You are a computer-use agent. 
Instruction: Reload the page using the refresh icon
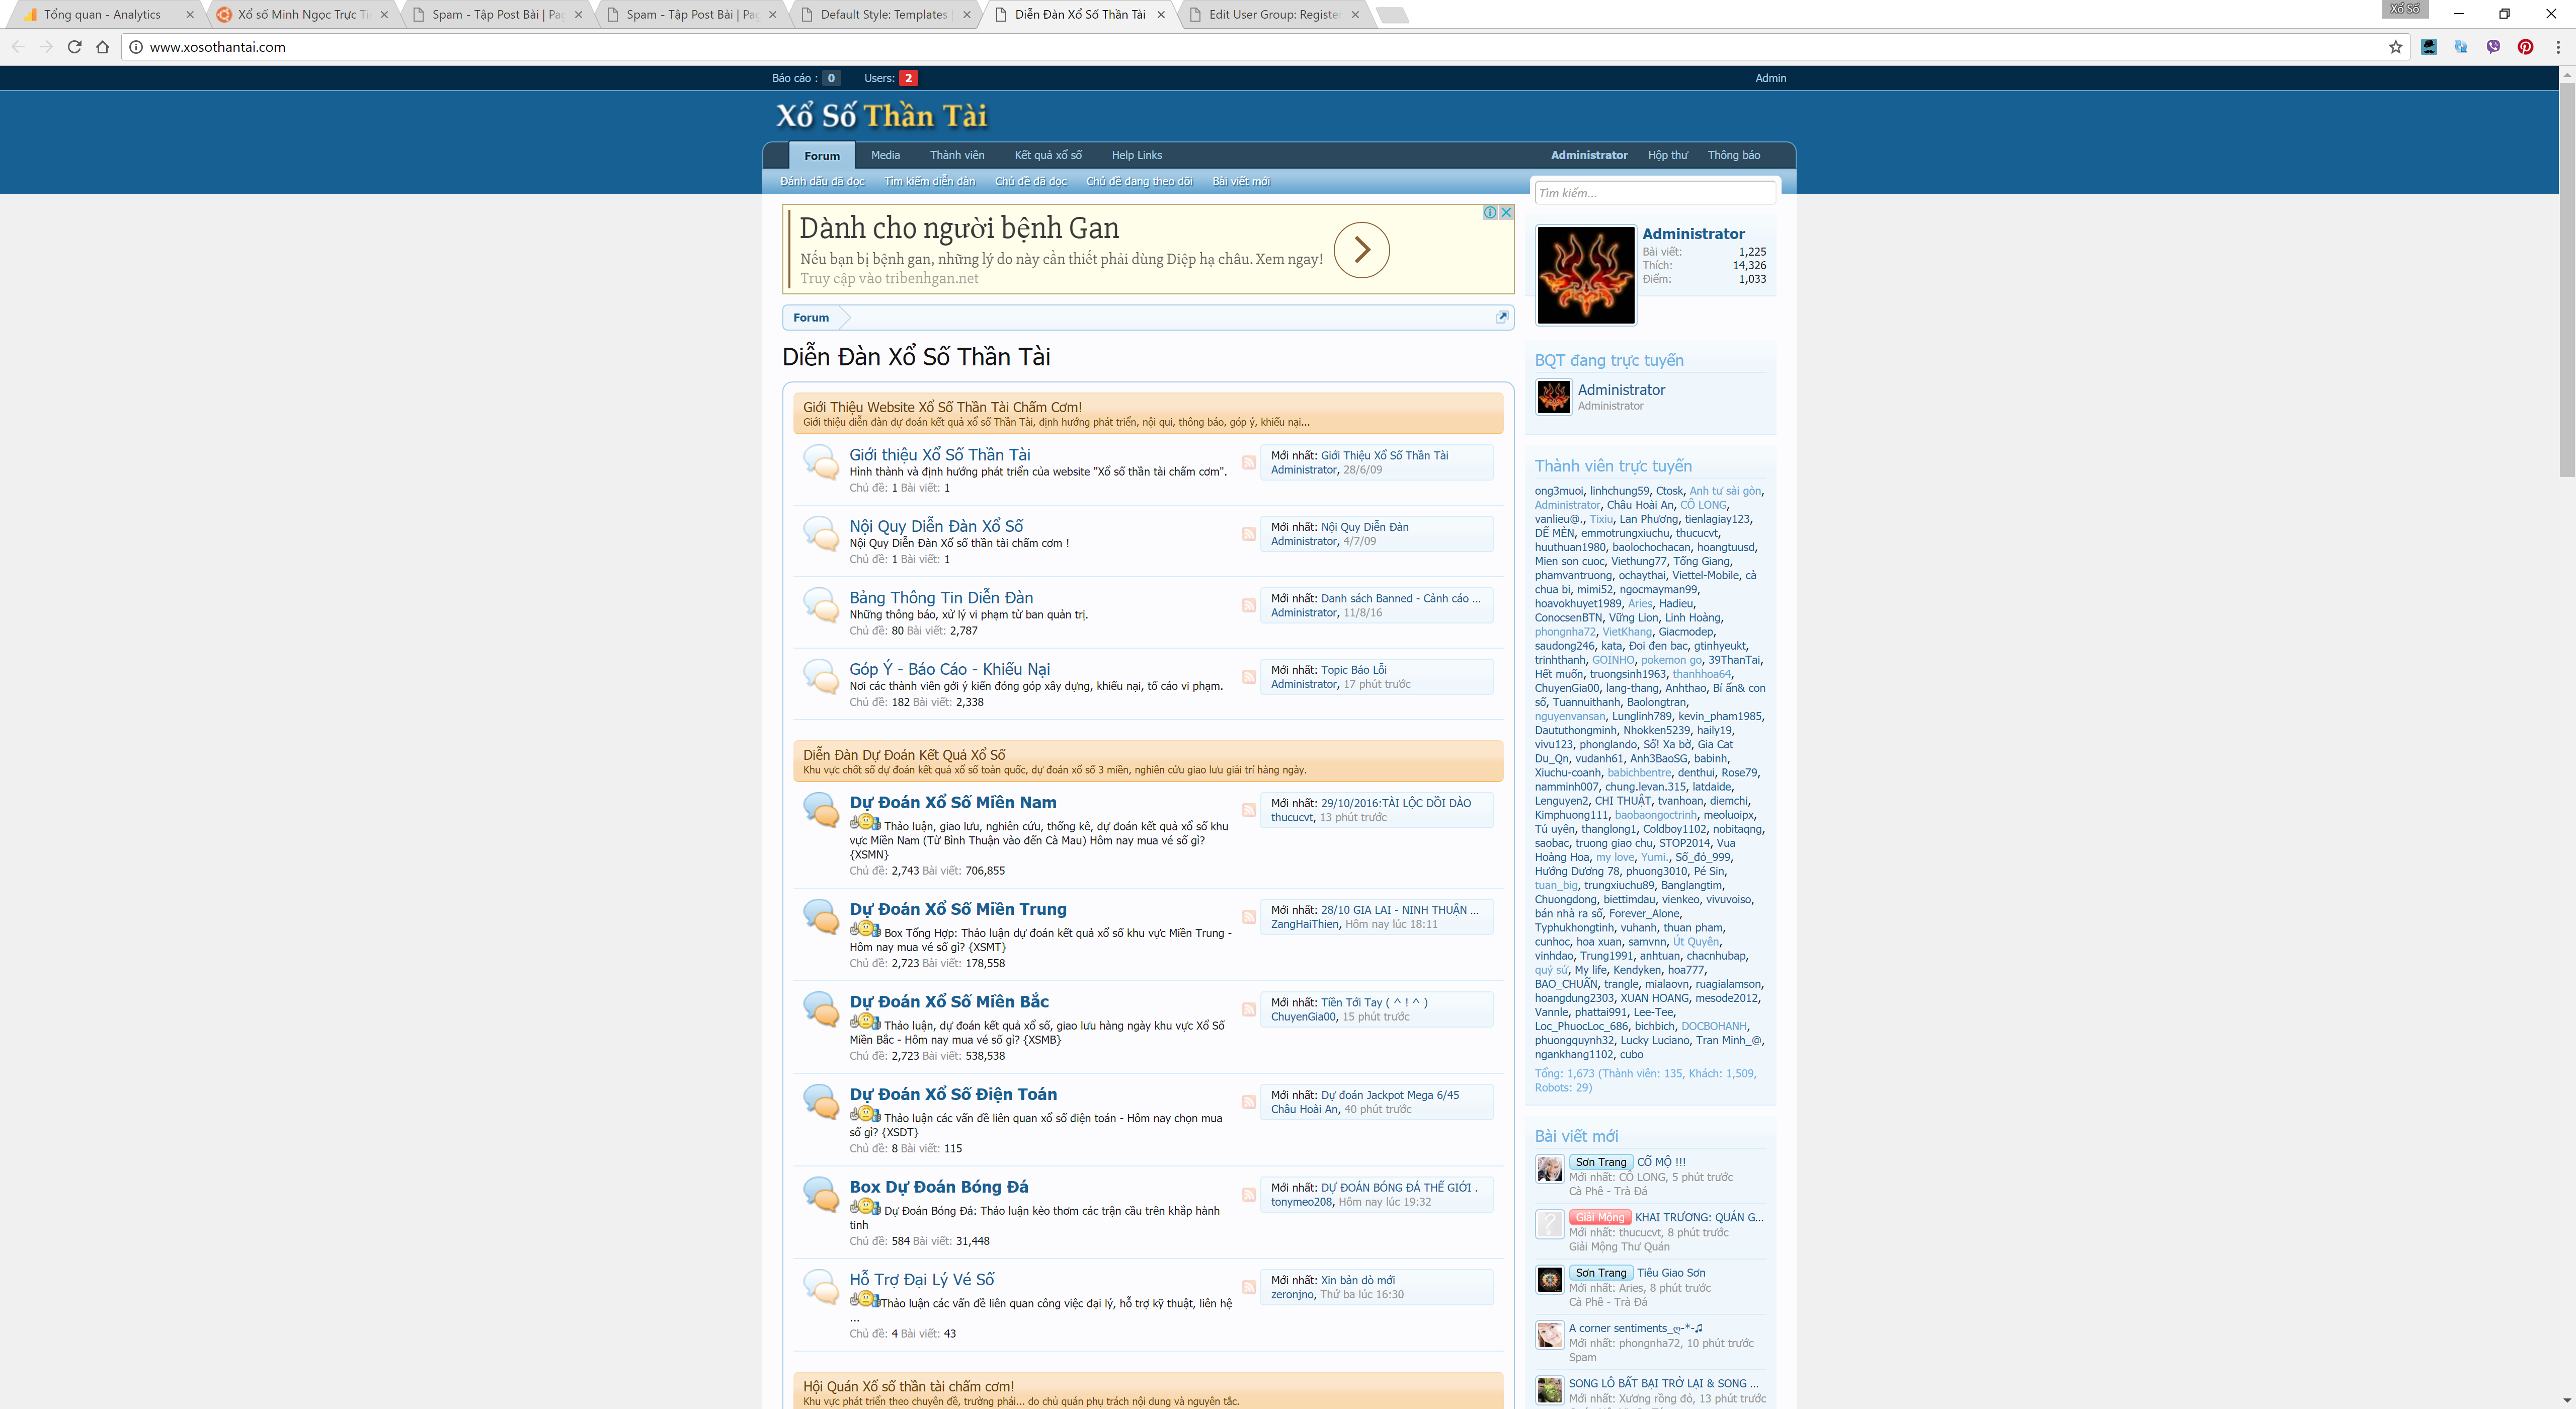[74, 47]
